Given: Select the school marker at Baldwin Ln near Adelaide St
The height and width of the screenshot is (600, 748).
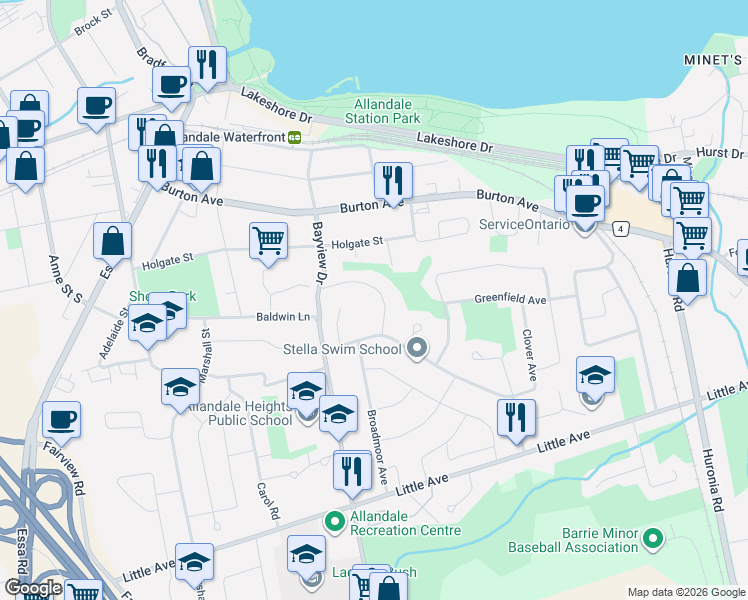Looking at the screenshot, I should coord(147,324).
